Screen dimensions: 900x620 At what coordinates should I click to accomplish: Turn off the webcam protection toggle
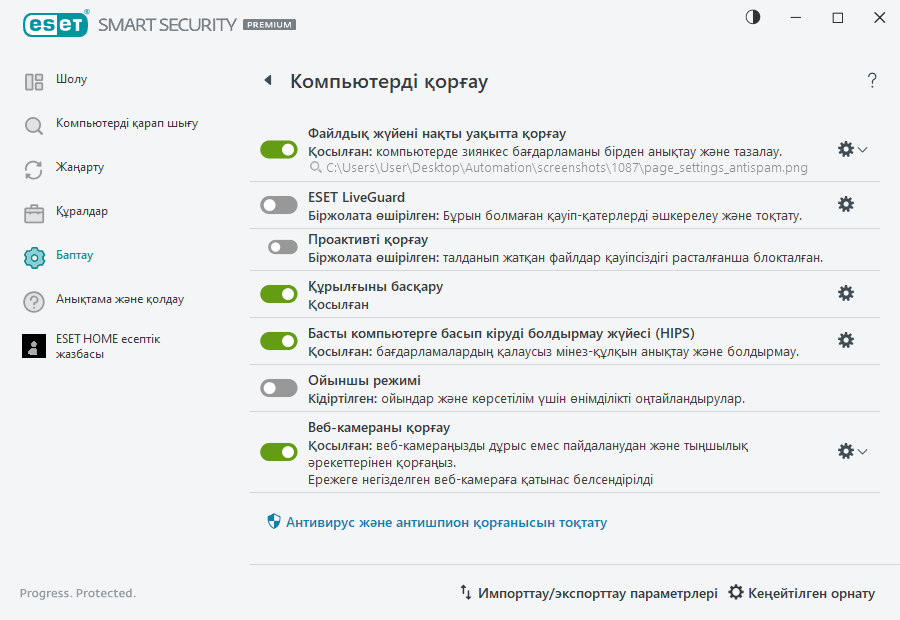coord(279,451)
